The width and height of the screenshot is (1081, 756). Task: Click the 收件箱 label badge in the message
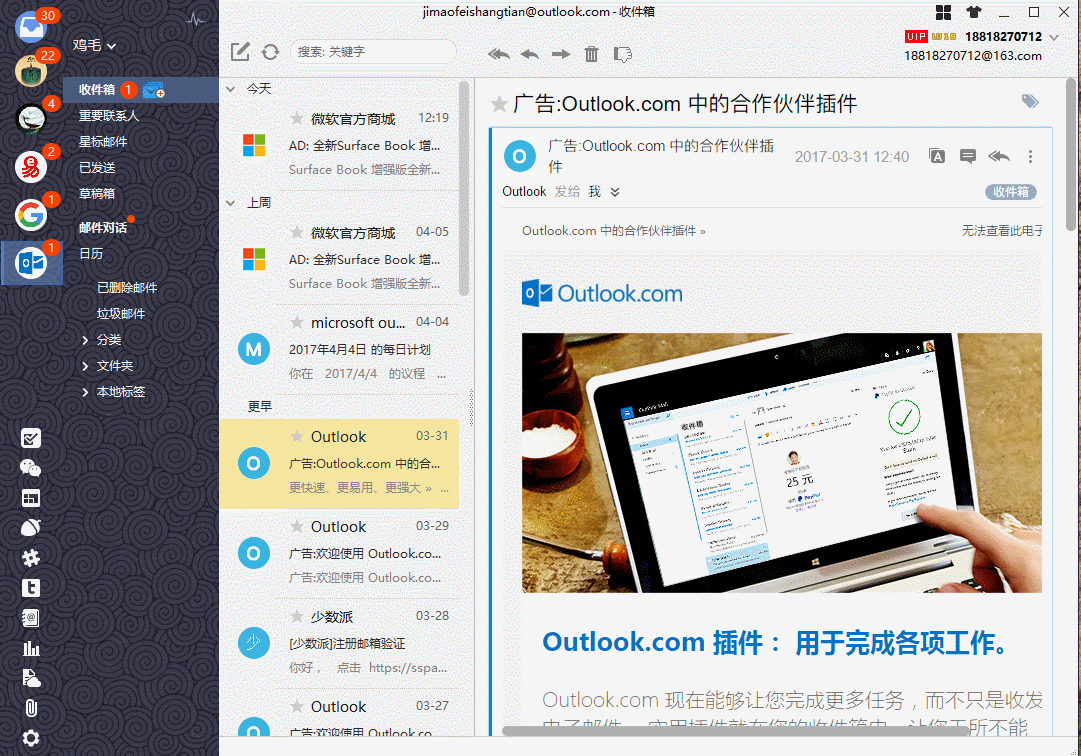(x=1011, y=192)
